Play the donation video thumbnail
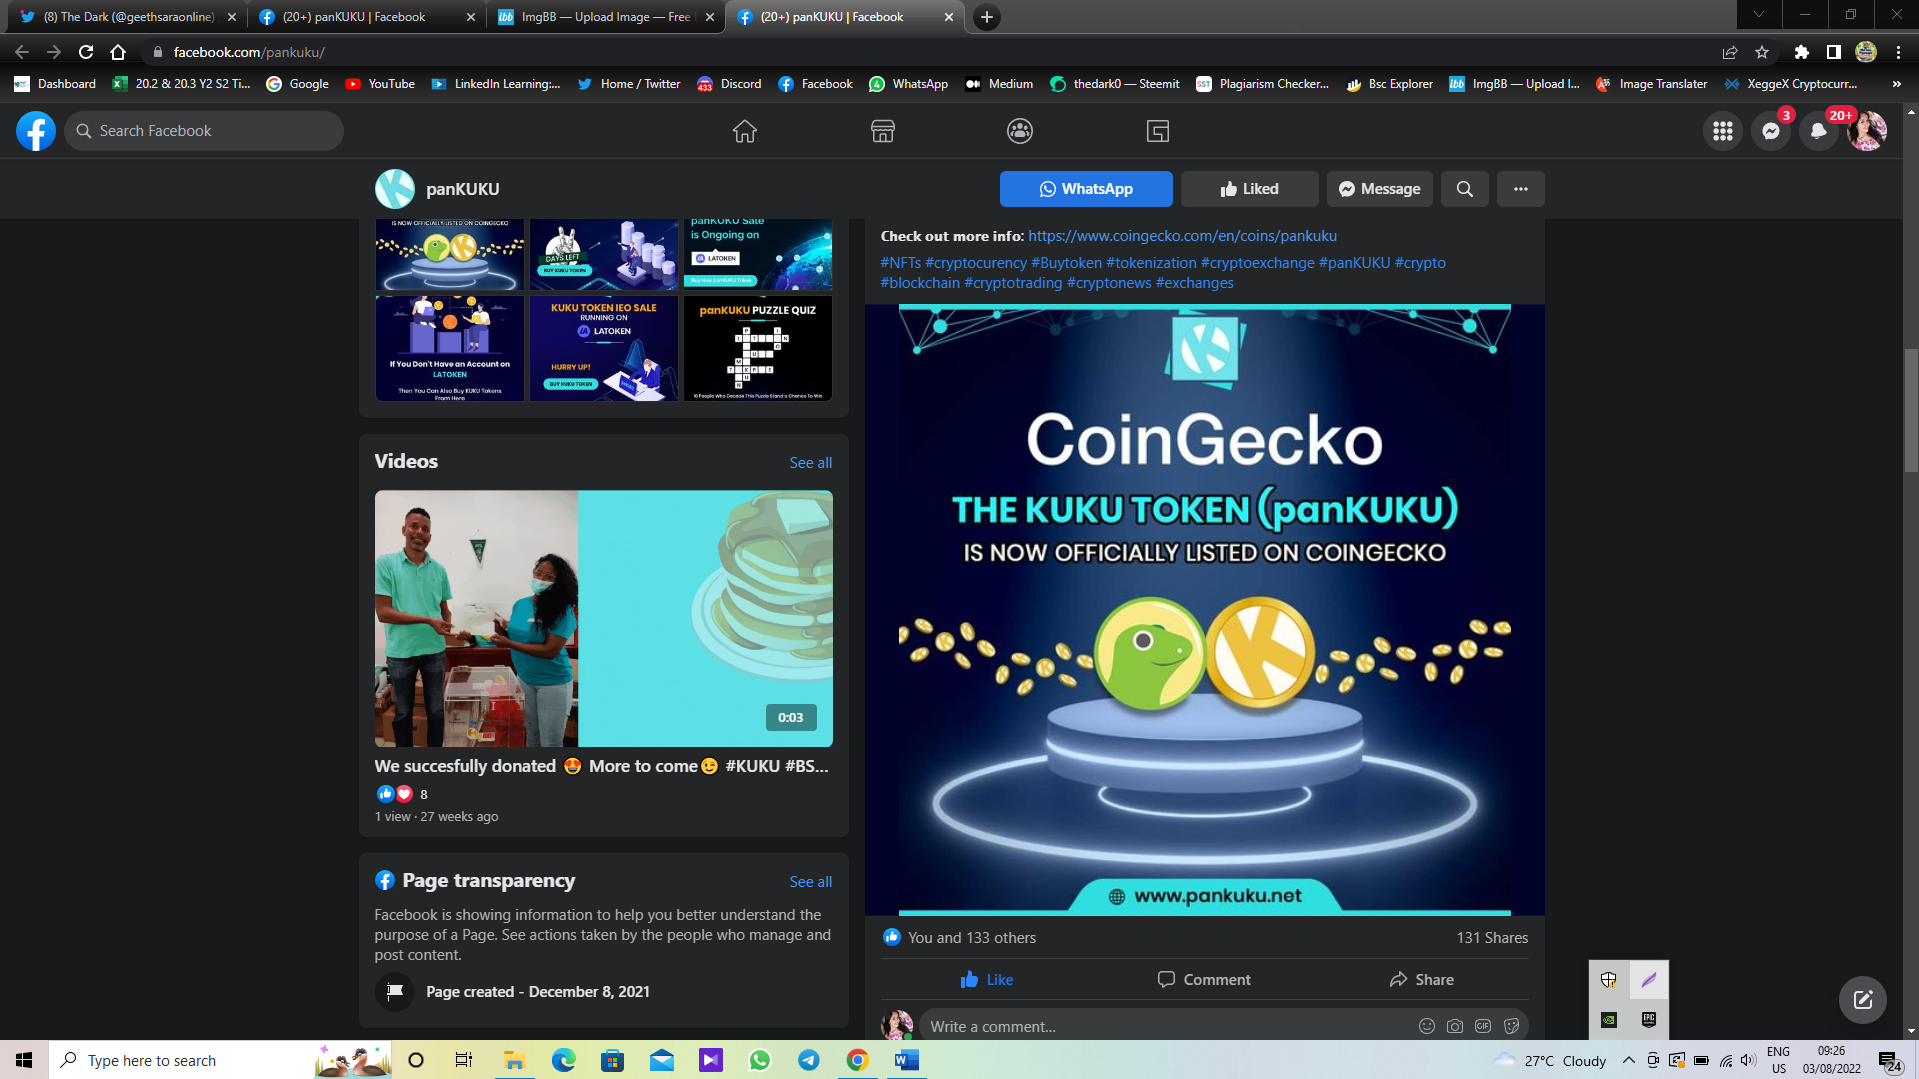 tap(603, 618)
